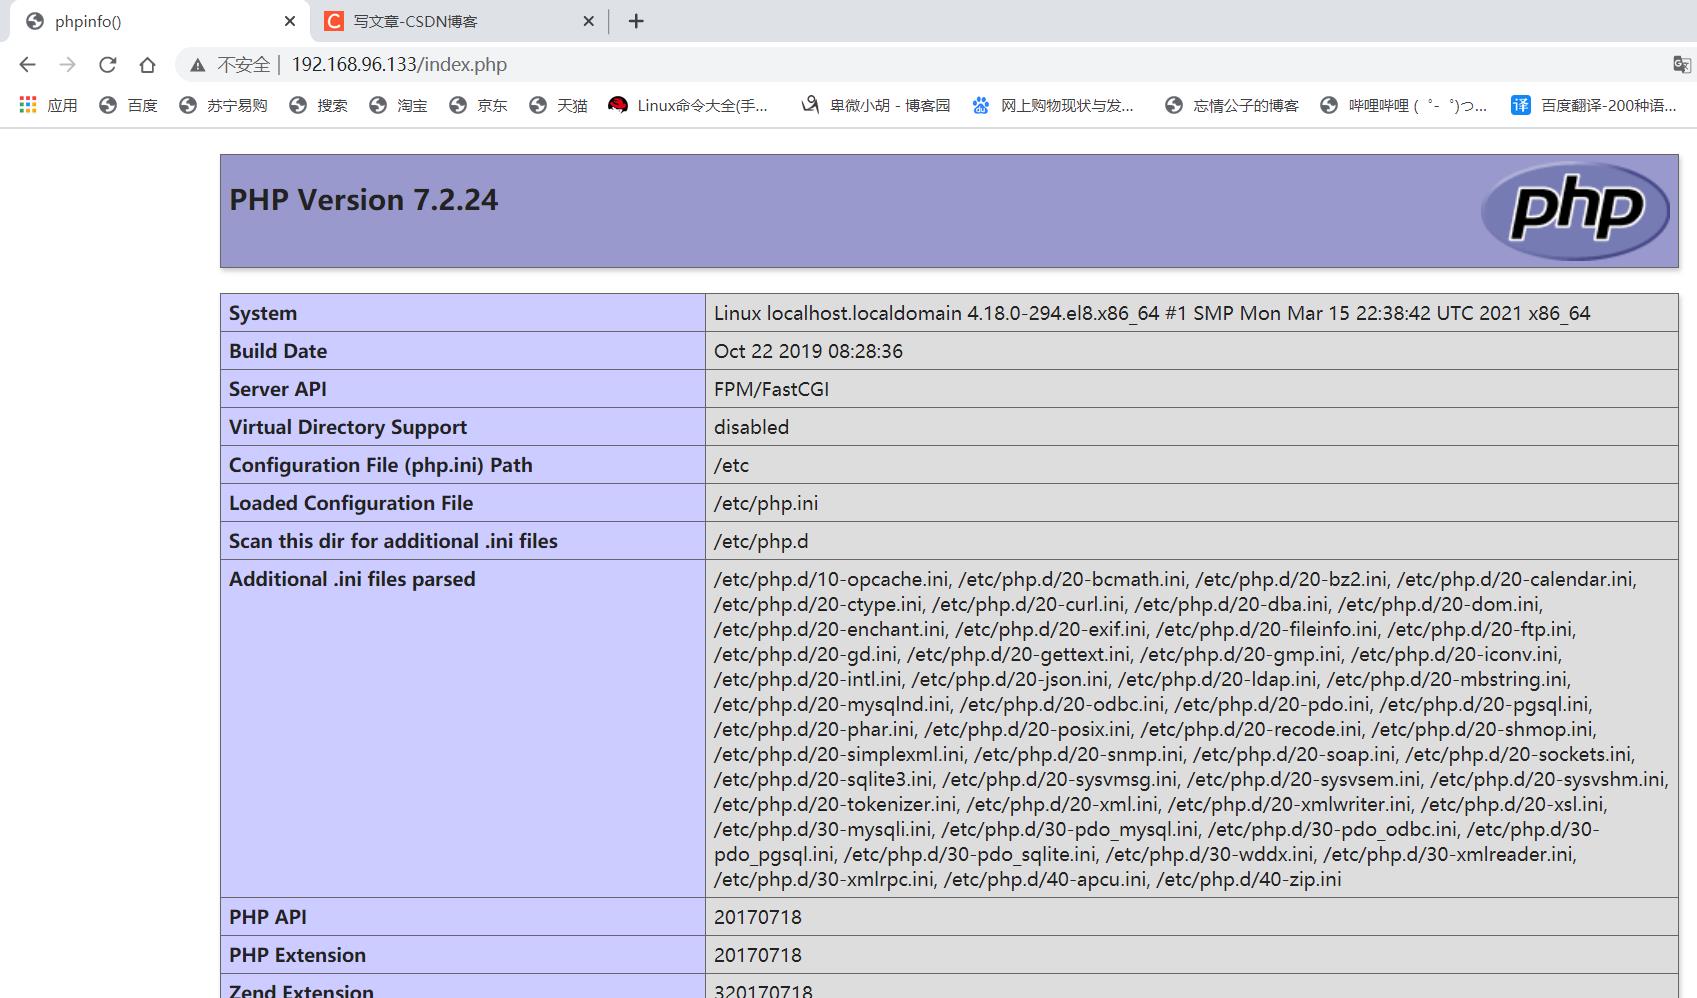Screen dimensions: 1697x998
Task: Select the Server API label
Action: coord(278,389)
